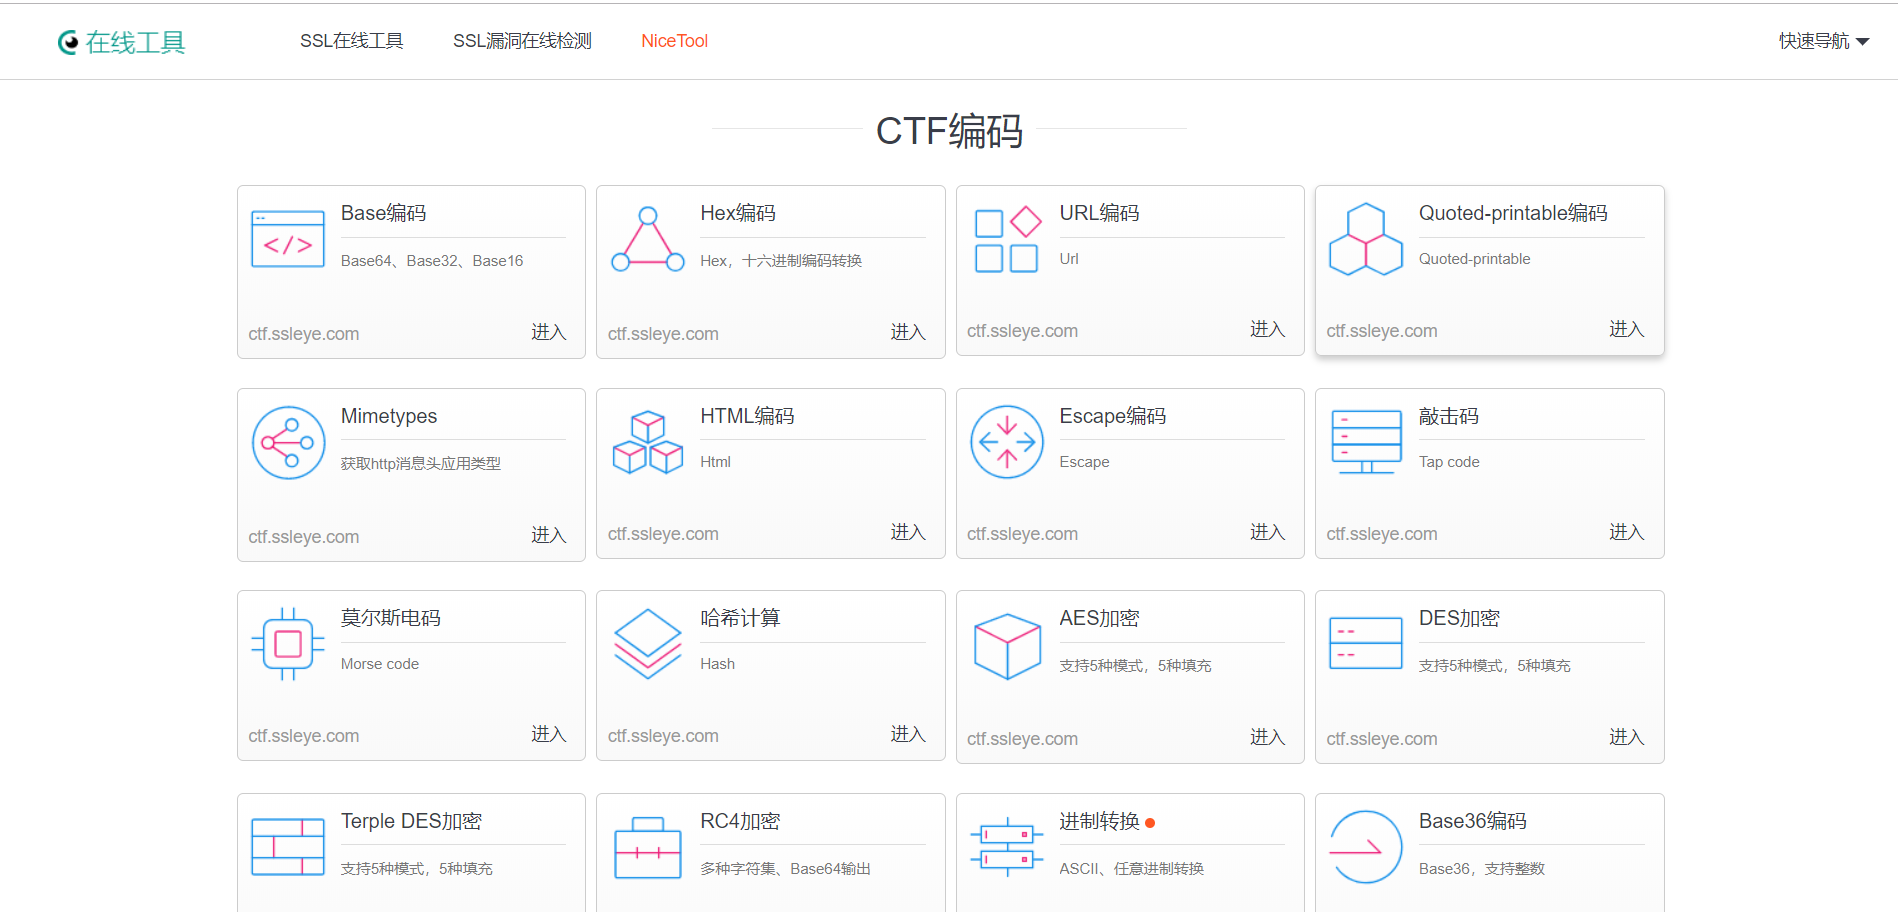Open the URL编码 title link

click(x=1099, y=213)
